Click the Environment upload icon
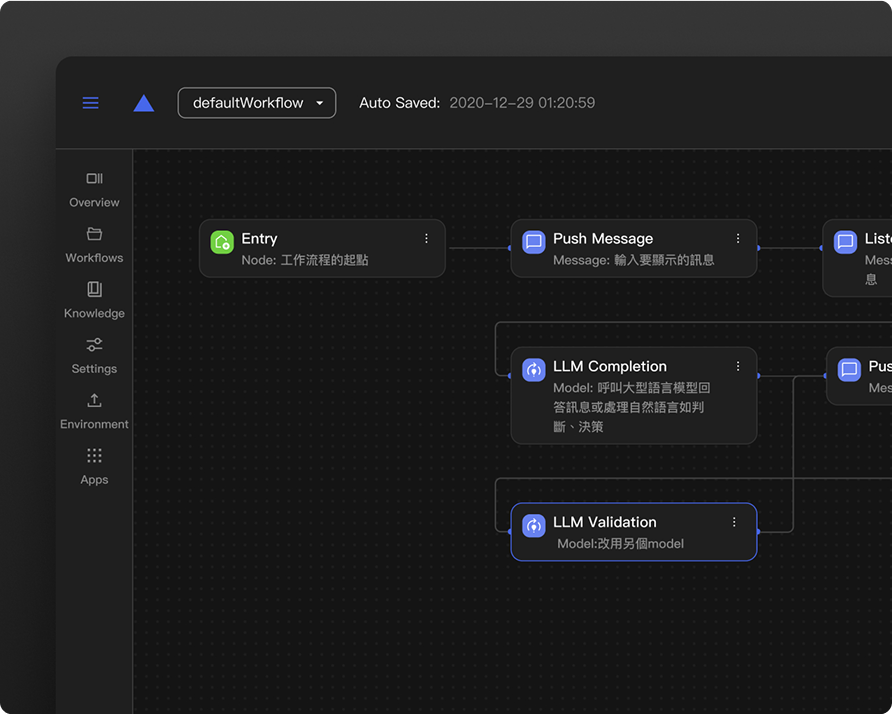 (94, 400)
